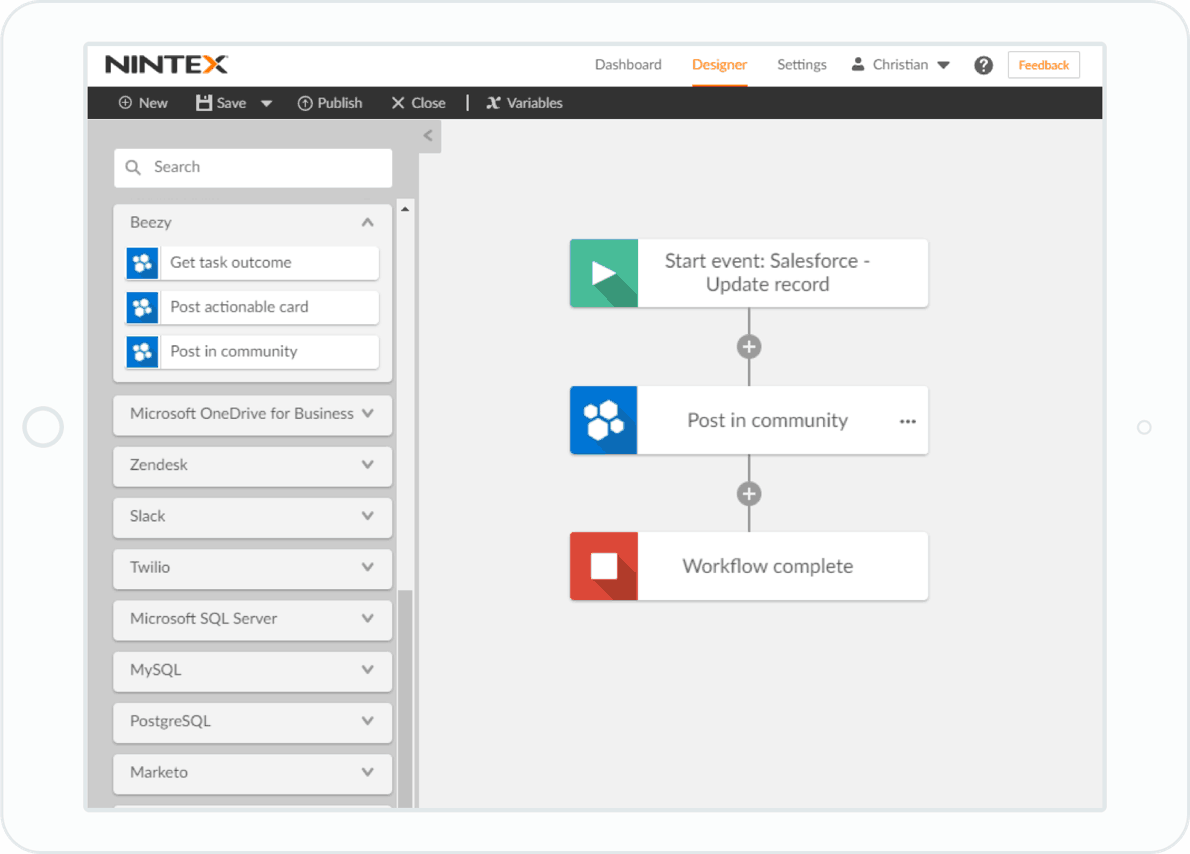The height and width of the screenshot is (854, 1190).
Task: Click the toolbox scrollbar thumb
Action: (405, 698)
